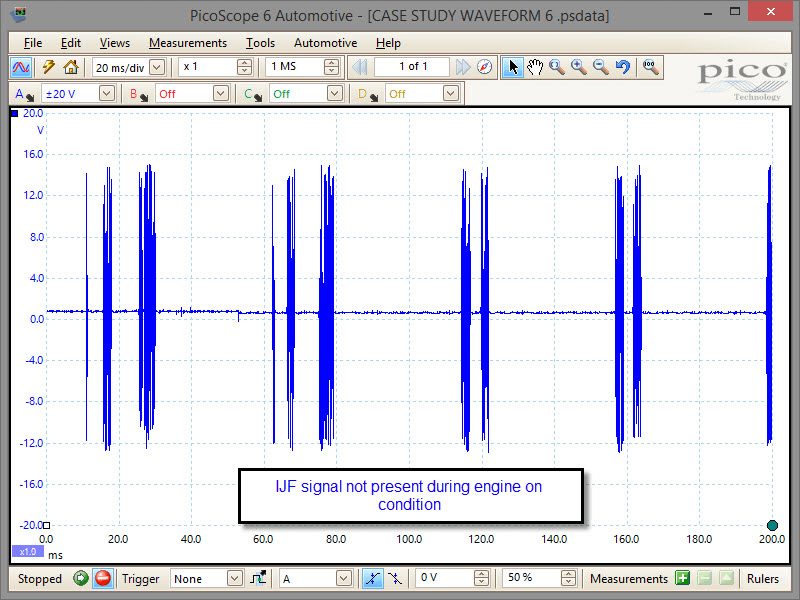Add a measurement with green plus
Viewport: 800px width, 600px height.
683,579
